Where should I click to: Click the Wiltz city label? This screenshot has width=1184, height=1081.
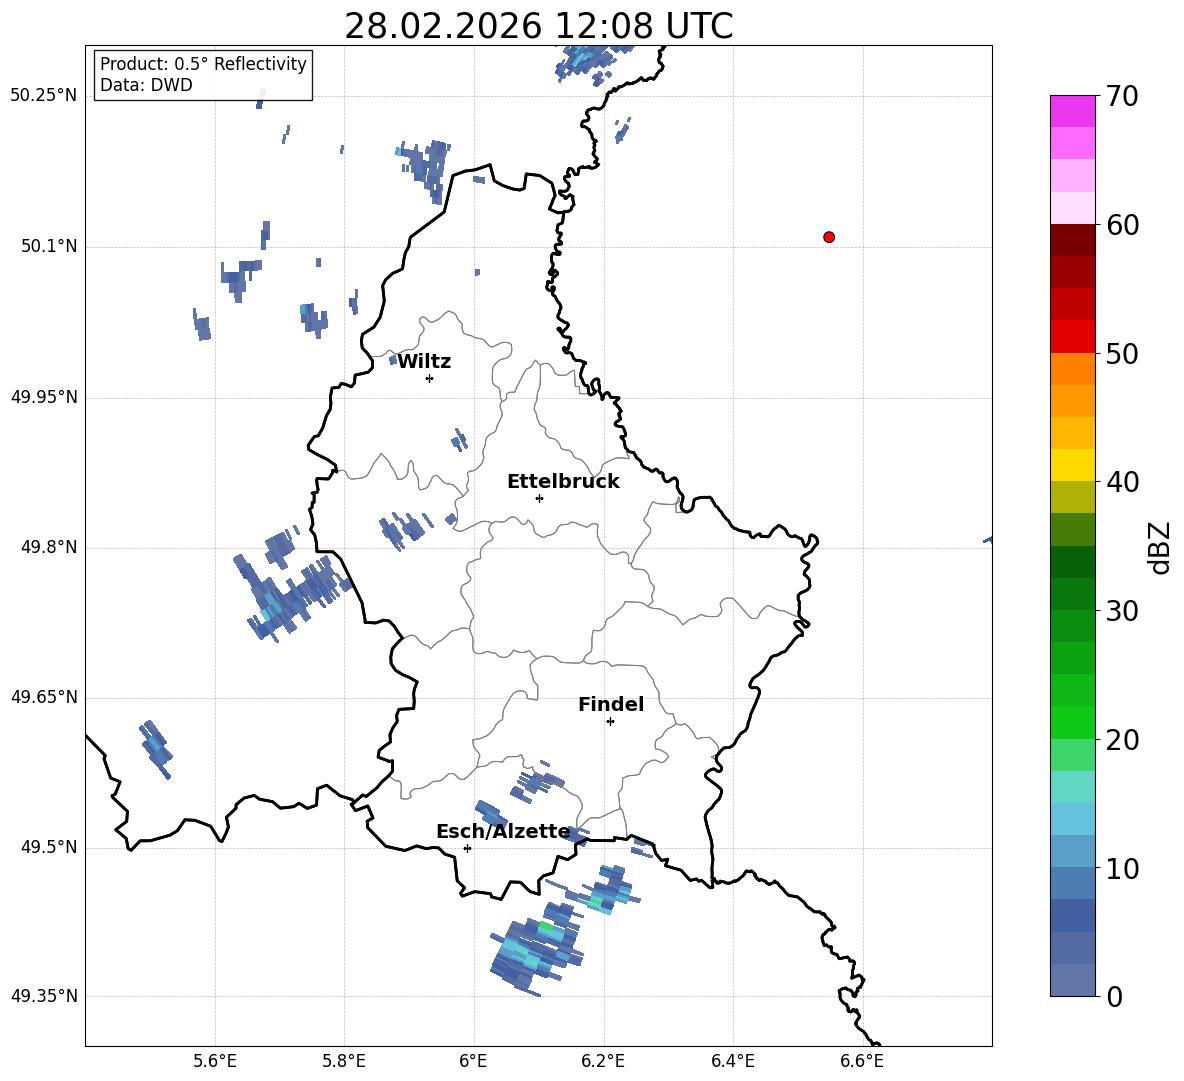pos(424,362)
